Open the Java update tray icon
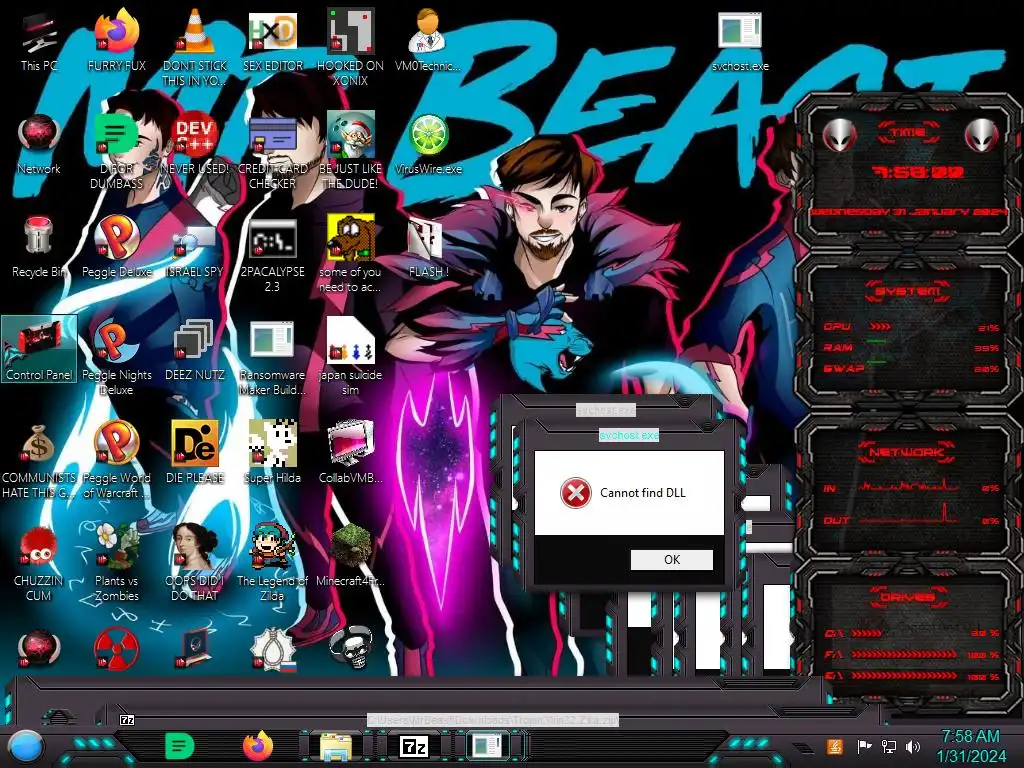The image size is (1024, 768). 835,746
